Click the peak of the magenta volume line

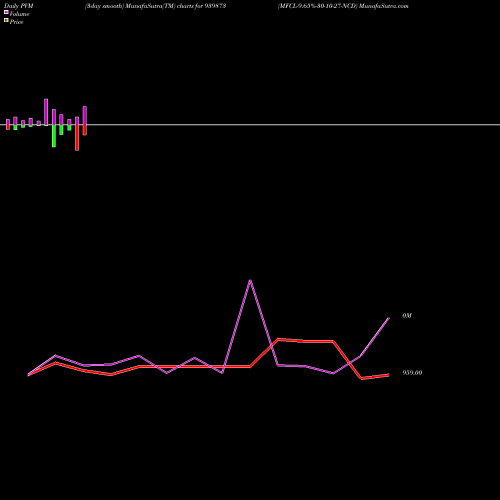click(x=250, y=281)
